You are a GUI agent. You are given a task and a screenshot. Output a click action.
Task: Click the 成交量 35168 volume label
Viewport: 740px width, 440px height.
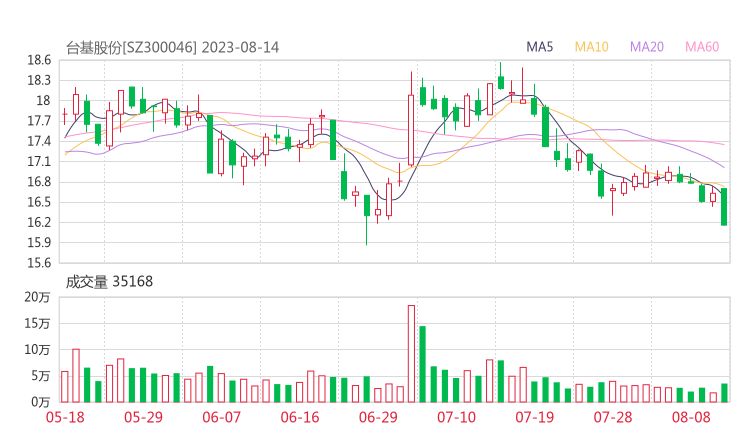109,282
